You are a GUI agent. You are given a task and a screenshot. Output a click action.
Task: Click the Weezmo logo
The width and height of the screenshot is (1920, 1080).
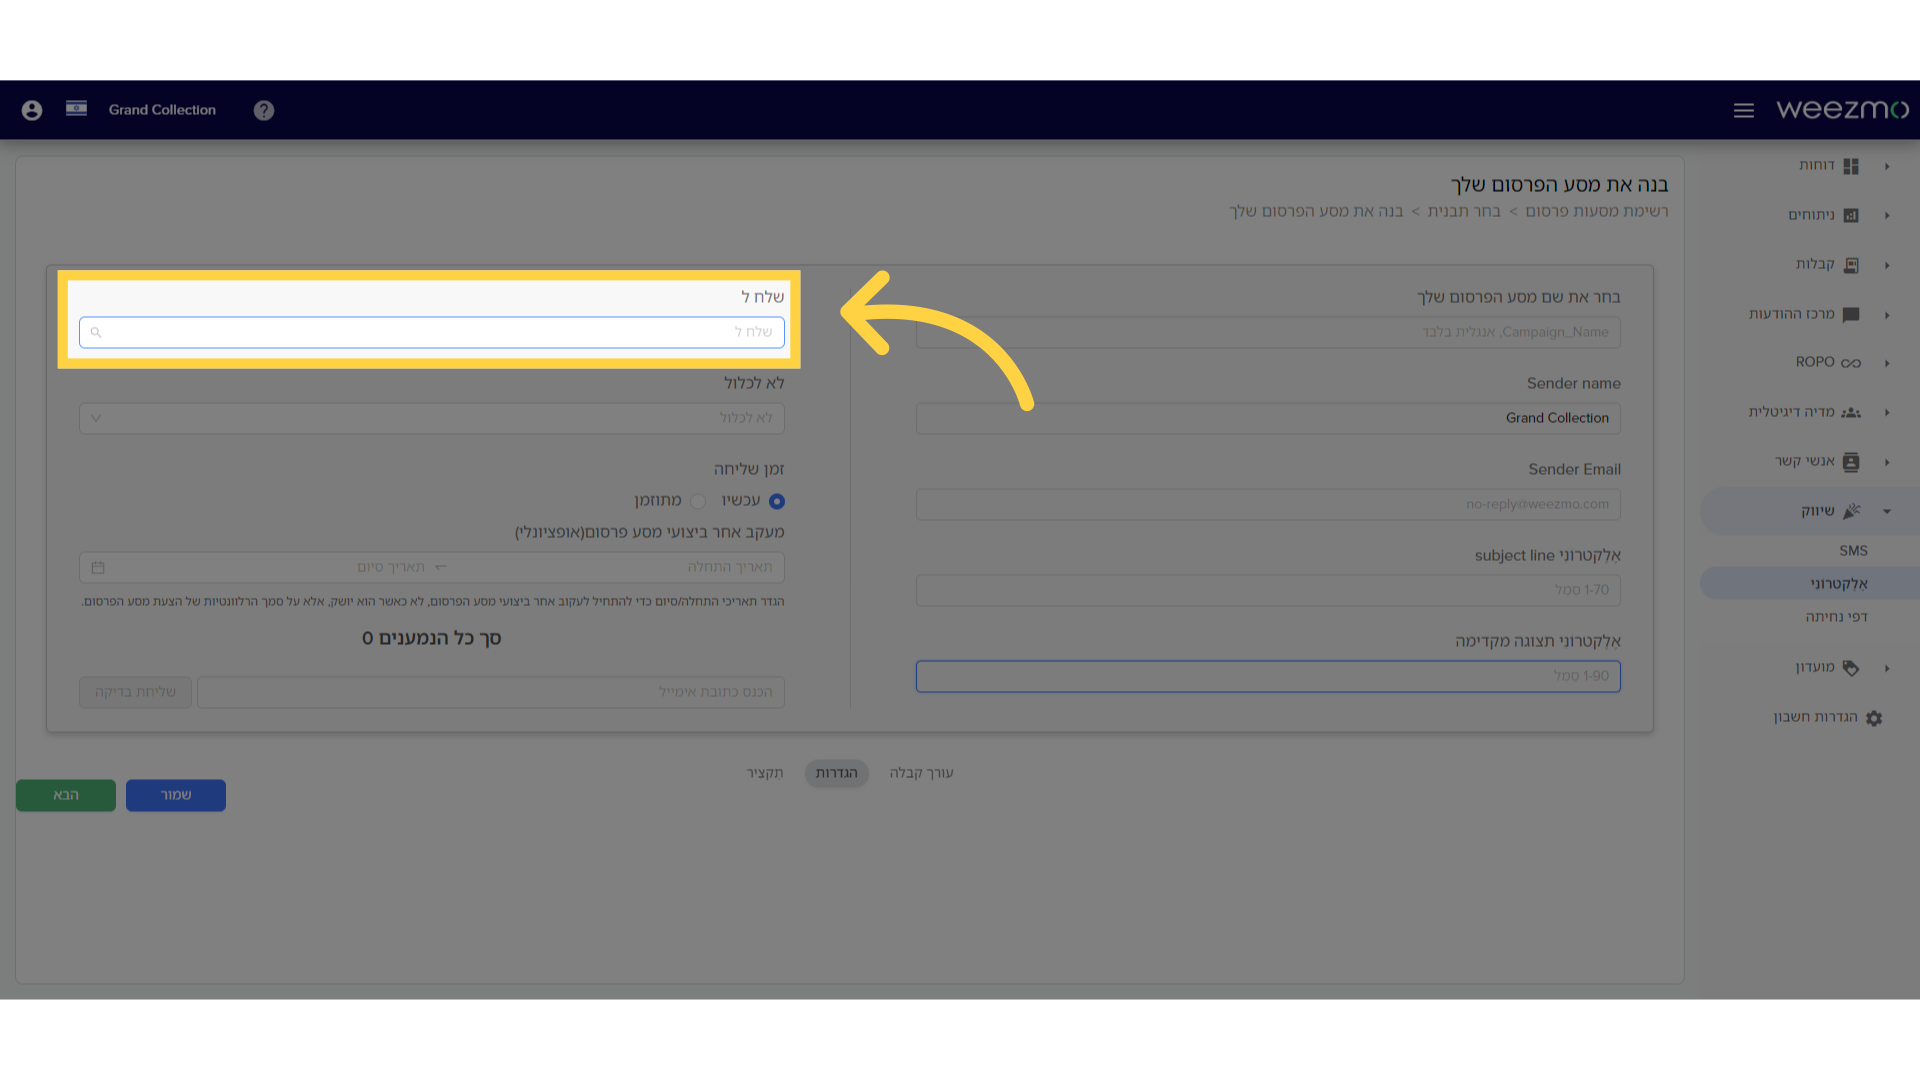pyautogui.click(x=1842, y=109)
